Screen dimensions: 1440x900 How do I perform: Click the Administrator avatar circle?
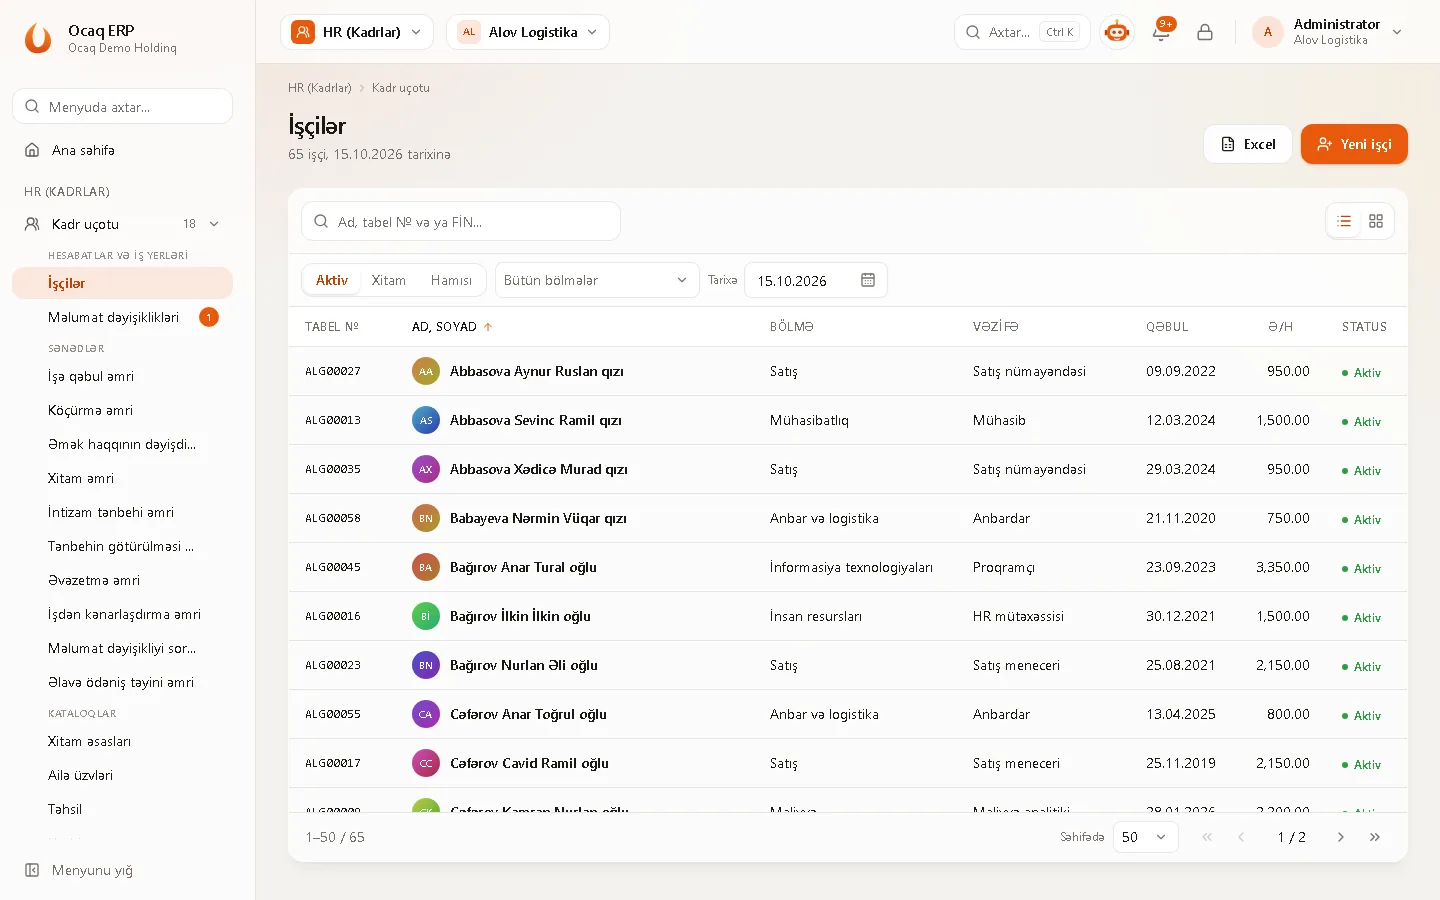(1268, 32)
